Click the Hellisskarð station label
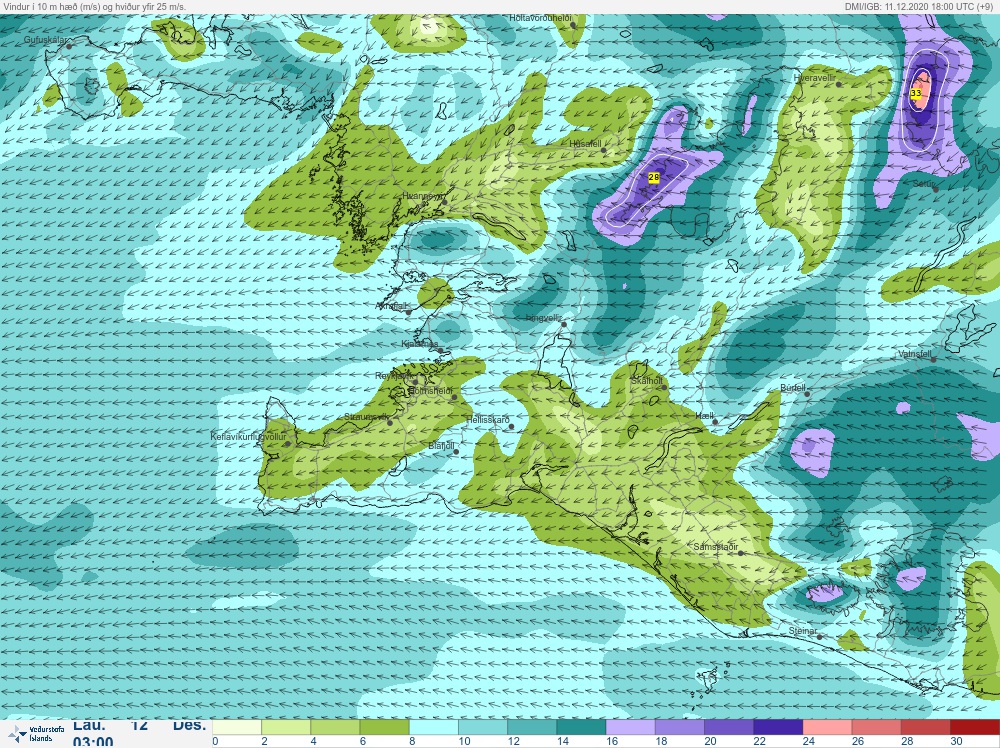 point(488,420)
